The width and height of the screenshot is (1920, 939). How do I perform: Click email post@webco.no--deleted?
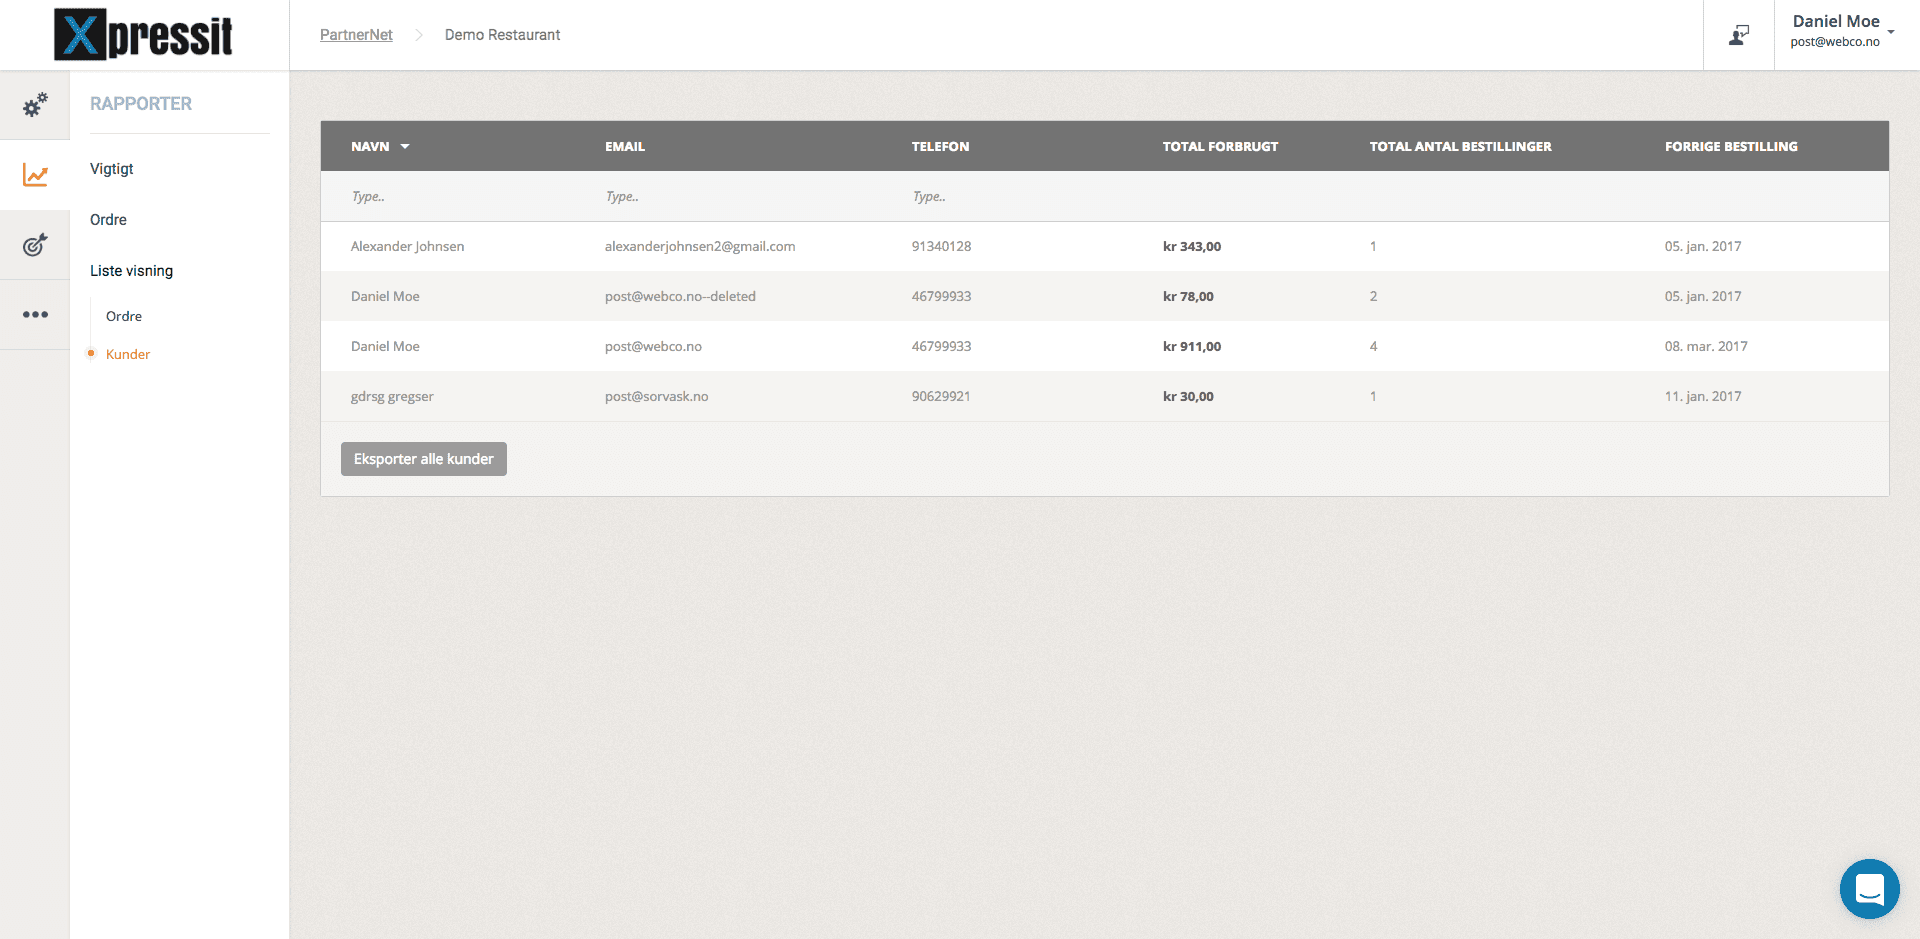tap(680, 297)
